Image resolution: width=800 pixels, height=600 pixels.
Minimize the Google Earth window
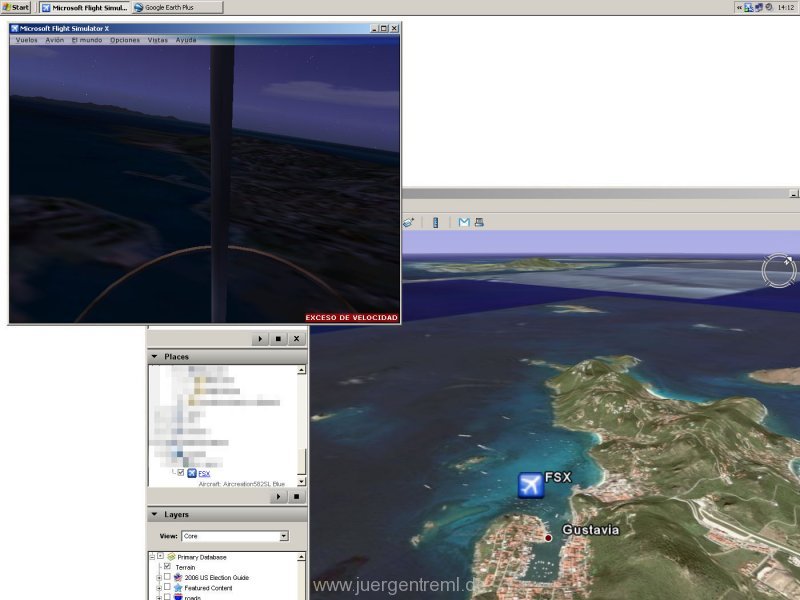click(x=793, y=193)
